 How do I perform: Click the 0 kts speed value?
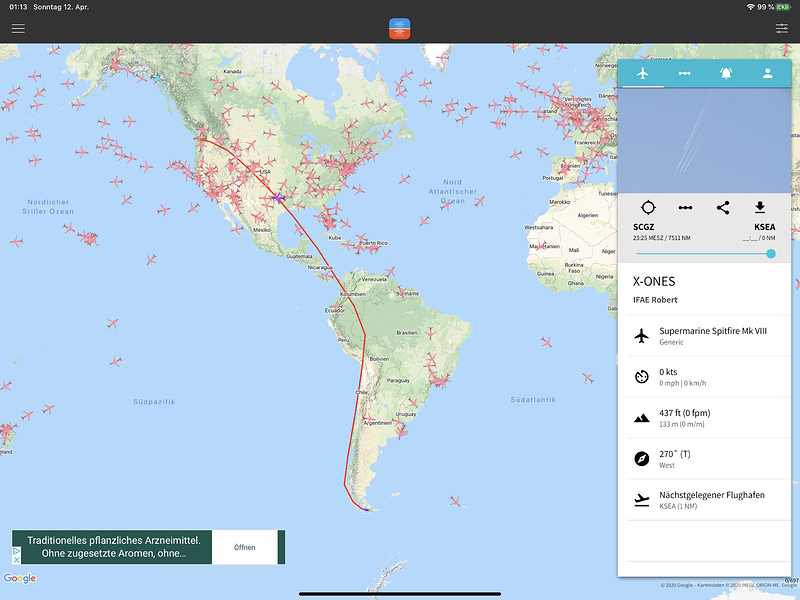tap(668, 372)
